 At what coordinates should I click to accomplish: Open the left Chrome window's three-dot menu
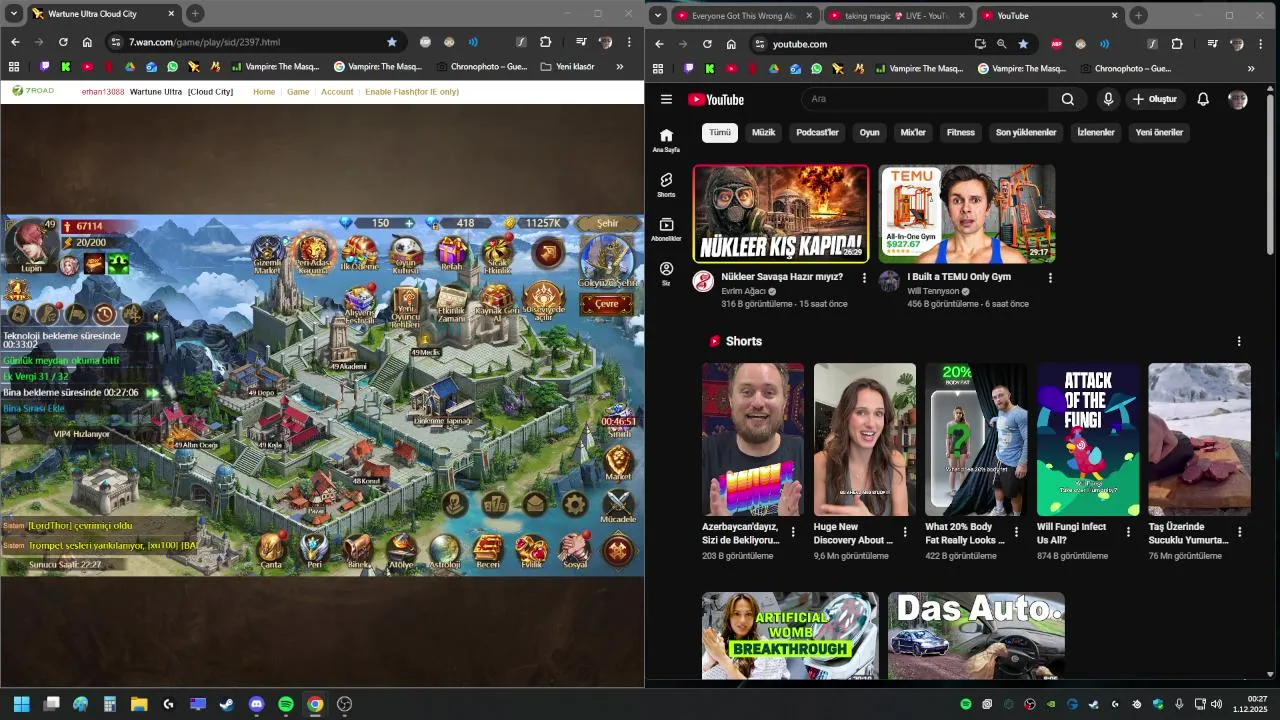click(629, 42)
